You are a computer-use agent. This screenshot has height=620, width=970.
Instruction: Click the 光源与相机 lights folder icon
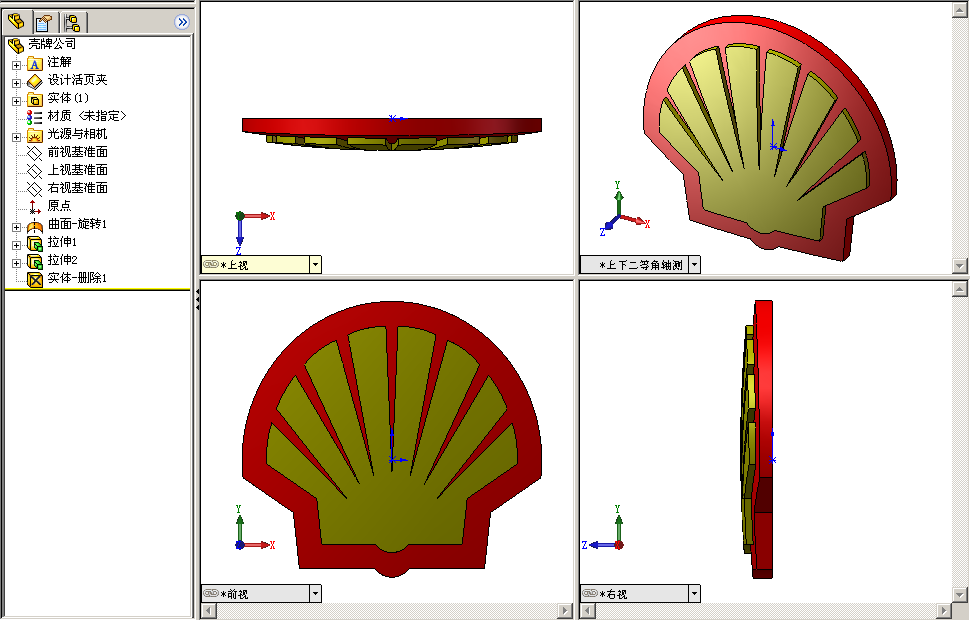(x=35, y=136)
